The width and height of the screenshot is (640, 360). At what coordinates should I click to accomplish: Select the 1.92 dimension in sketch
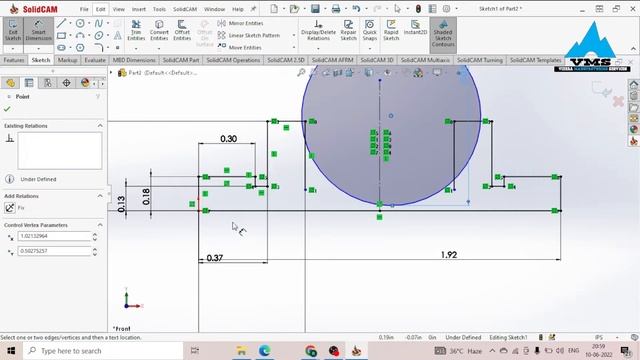tap(449, 255)
